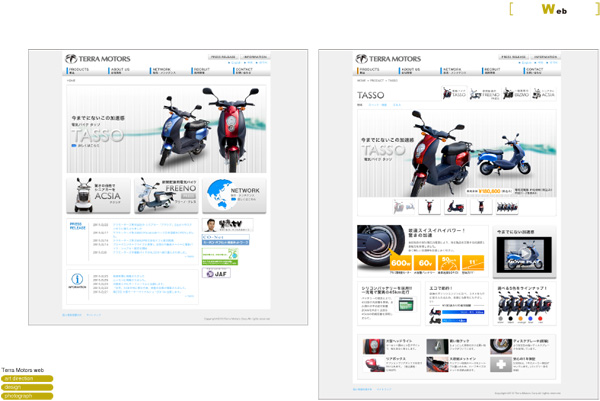Choose the blue color swatch
The height and width of the screenshot is (401, 600).
(530, 318)
